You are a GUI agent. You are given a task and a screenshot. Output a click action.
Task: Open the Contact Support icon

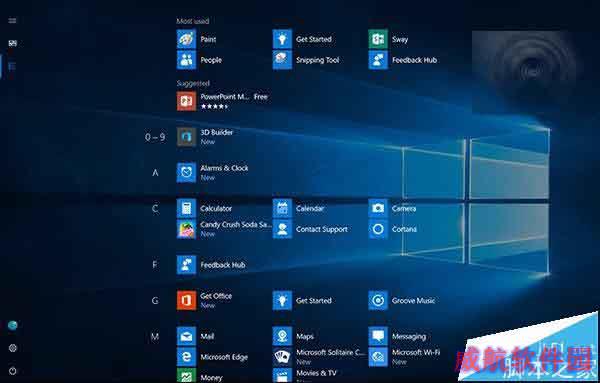click(282, 229)
